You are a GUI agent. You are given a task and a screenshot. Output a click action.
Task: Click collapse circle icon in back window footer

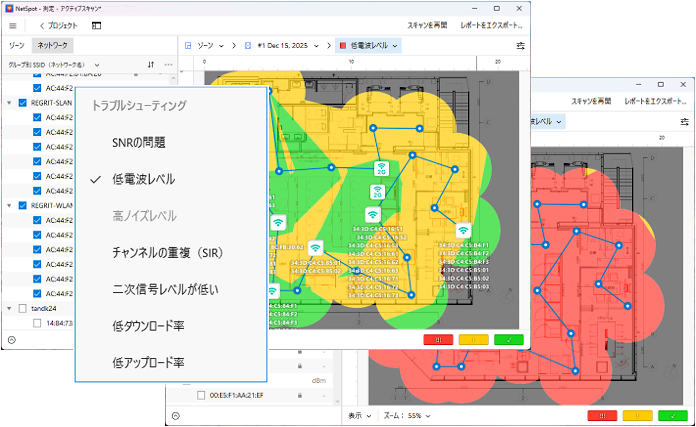click(x=176, y=416)
